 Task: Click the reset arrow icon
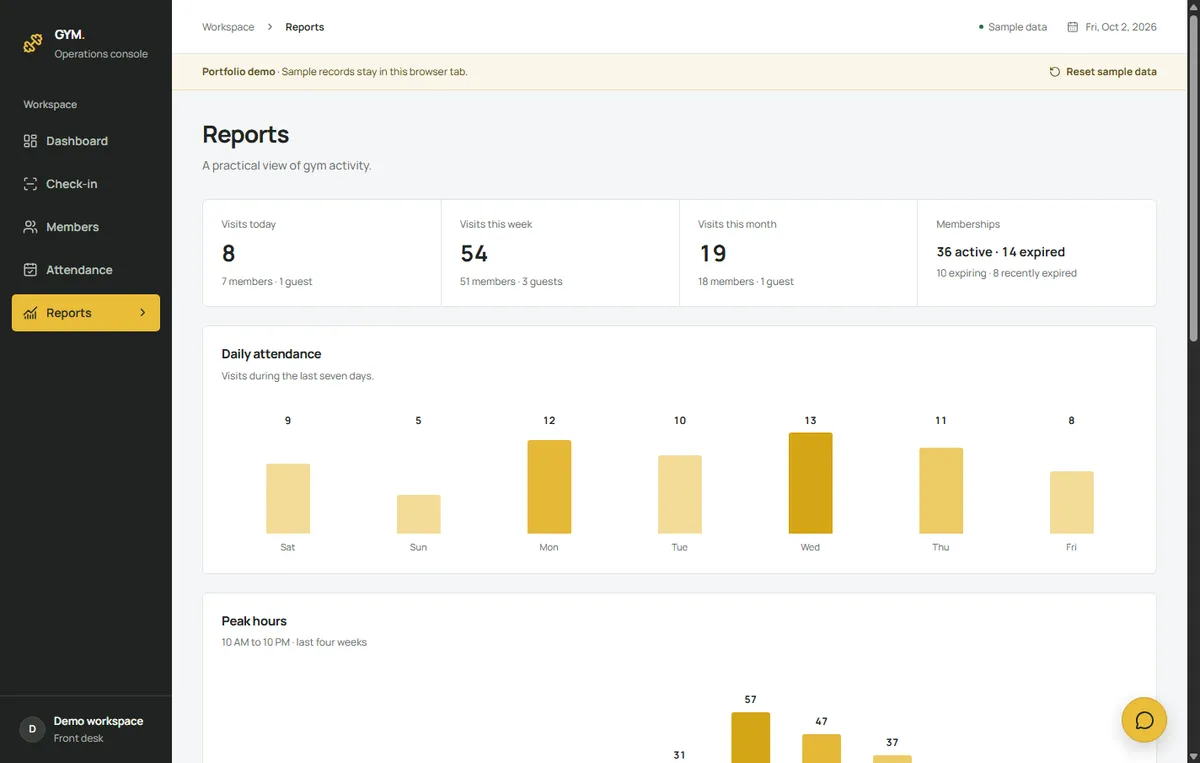tap(1055, 72)
